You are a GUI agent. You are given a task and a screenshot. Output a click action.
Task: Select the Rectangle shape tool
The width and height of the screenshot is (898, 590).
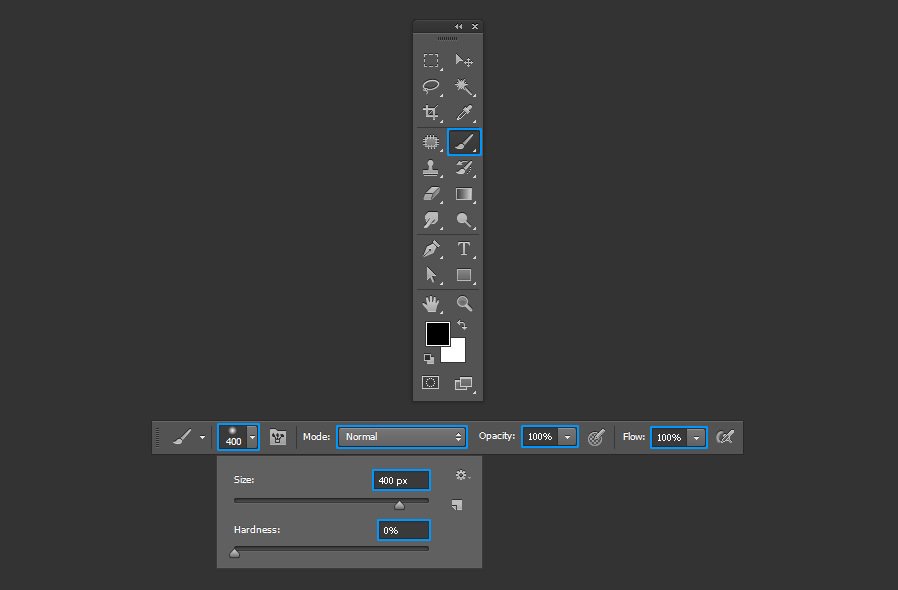pyautogui.click(x=464, y=275)
